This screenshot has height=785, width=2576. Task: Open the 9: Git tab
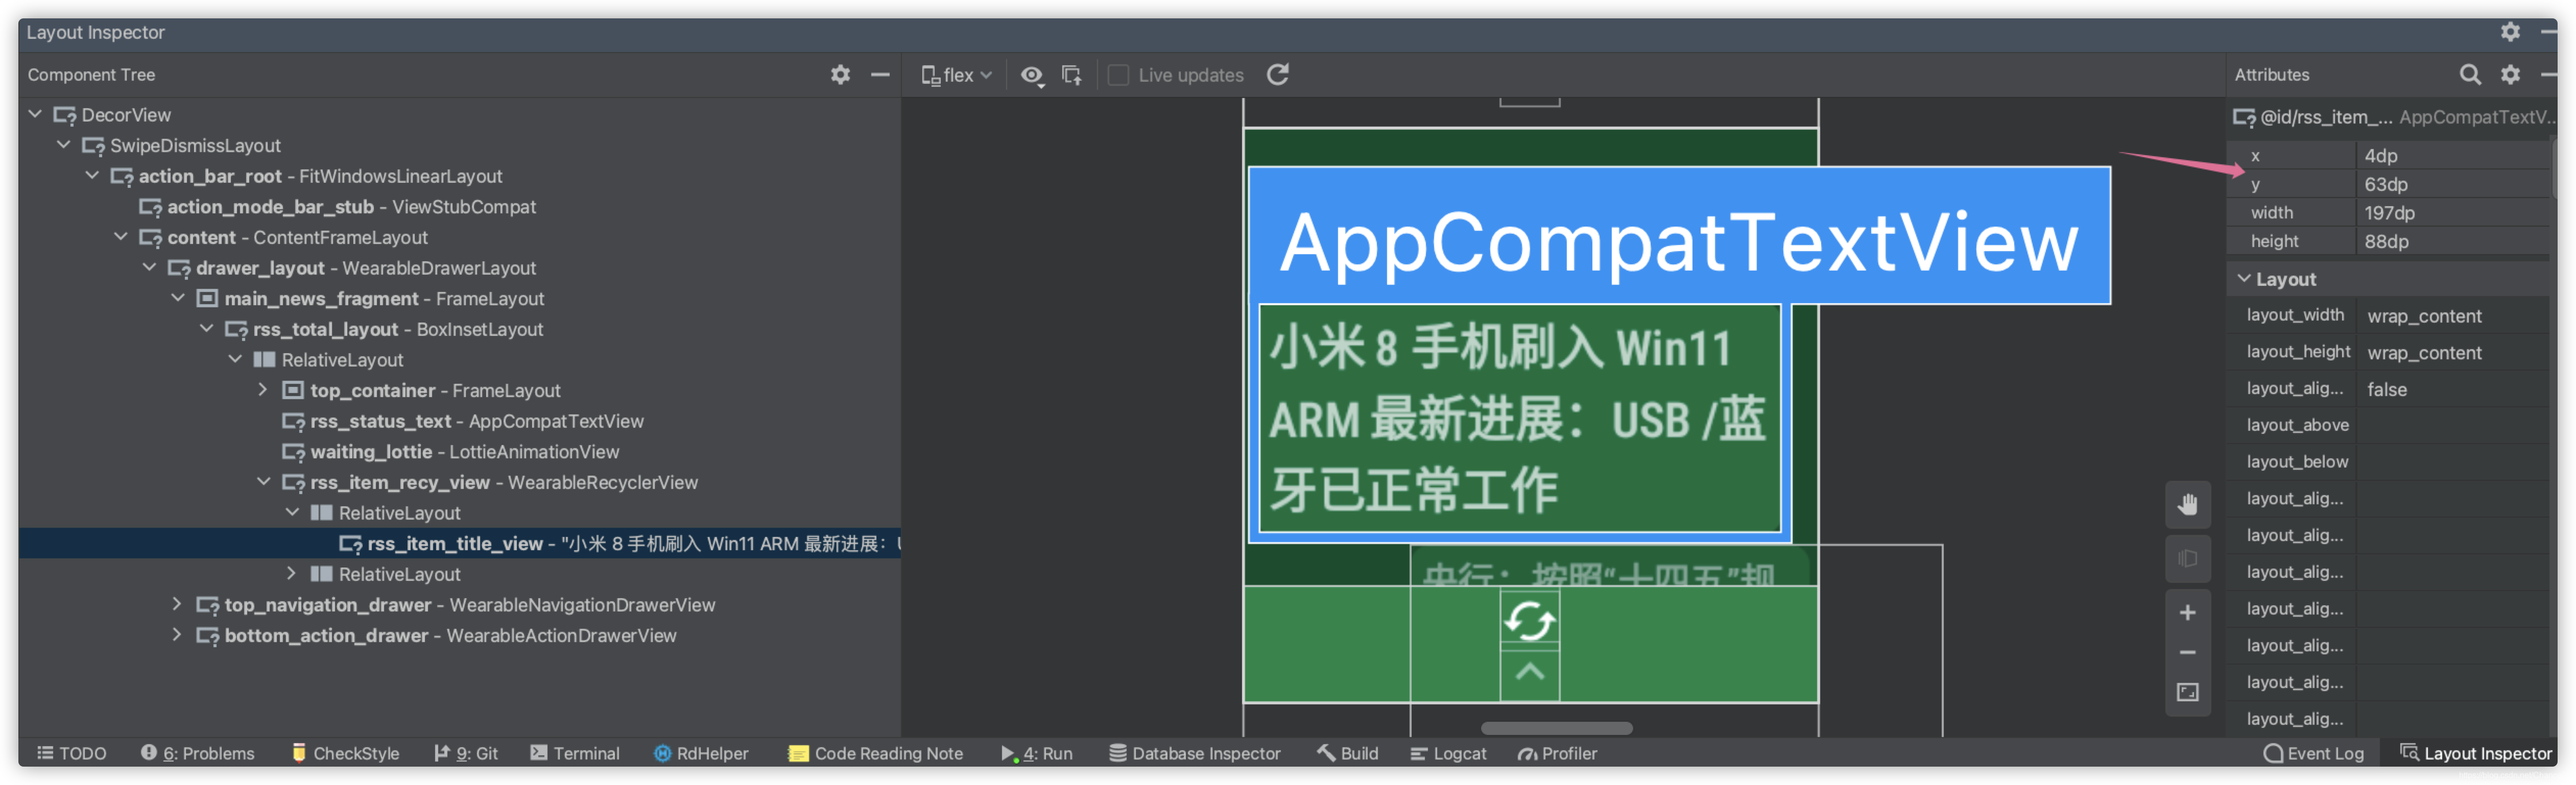tap(466, 753)
